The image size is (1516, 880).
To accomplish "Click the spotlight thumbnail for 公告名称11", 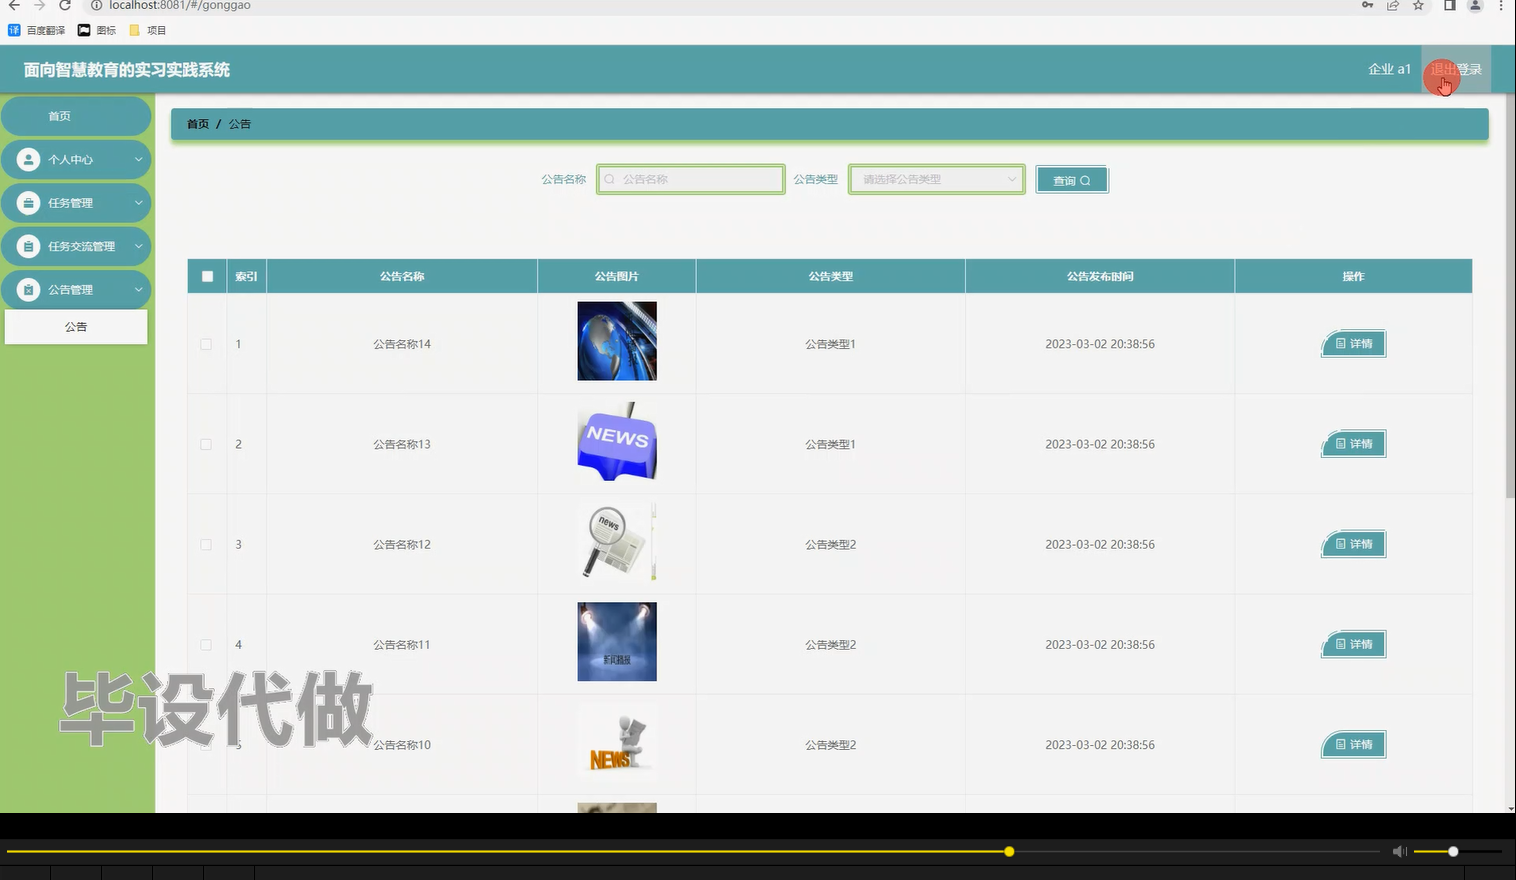I will tap(617, 642).
